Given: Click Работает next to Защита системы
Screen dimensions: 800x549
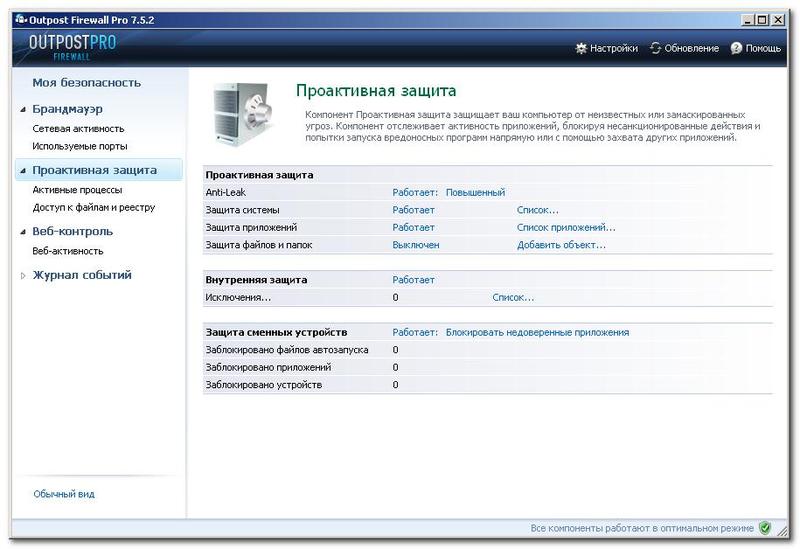Looking at the screenshot, I should [413, 210].
